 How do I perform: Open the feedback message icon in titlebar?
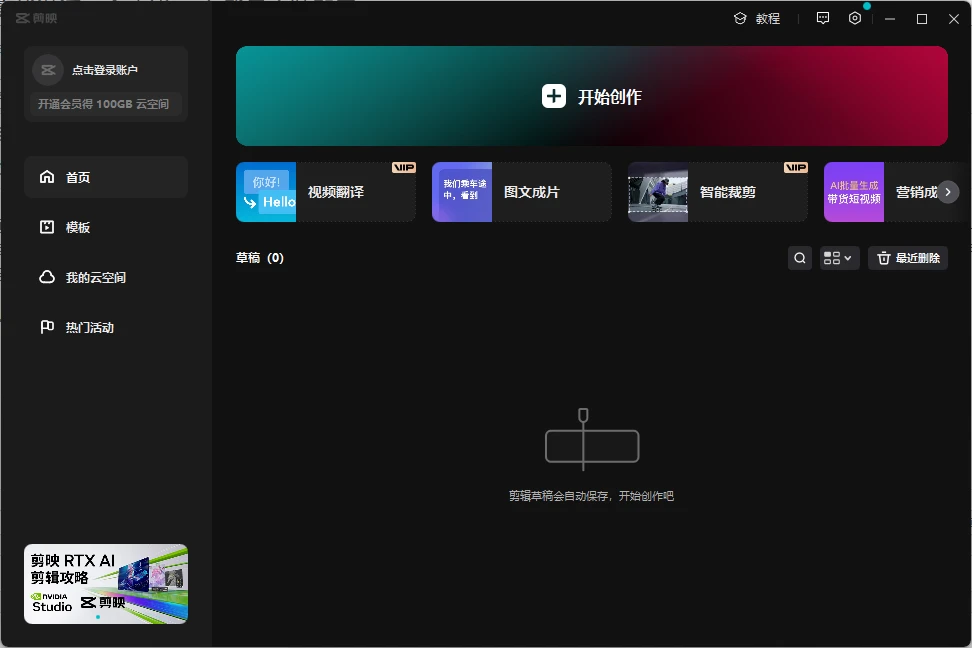(822, 18)
